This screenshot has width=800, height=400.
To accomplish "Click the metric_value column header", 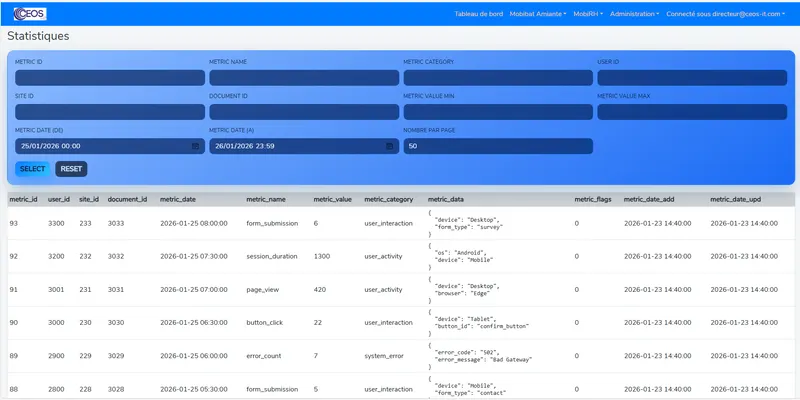I will point(332,199).
